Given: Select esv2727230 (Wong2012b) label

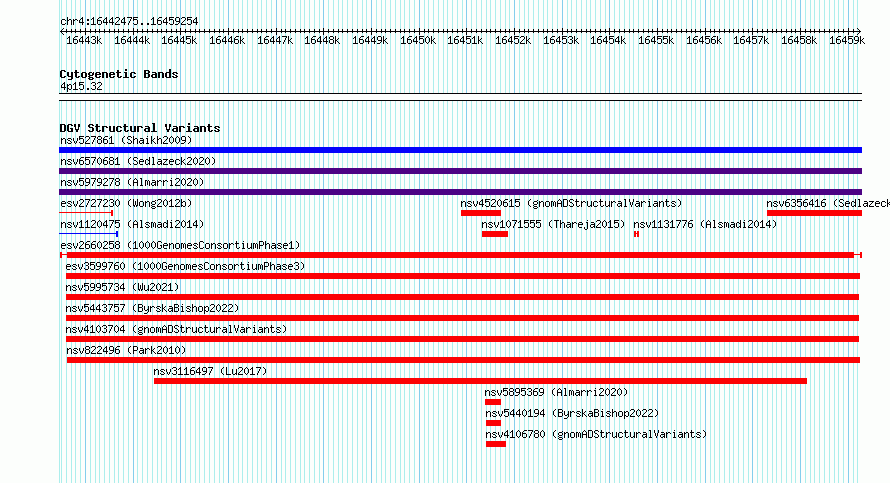Looking at the screenshot, I should pyautogui.click(x=126, y=203).
